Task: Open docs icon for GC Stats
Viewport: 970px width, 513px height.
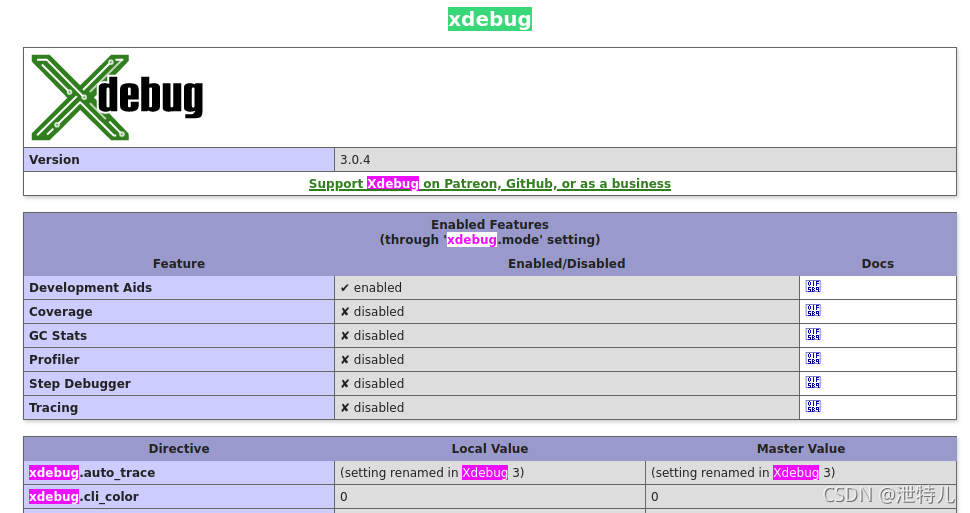Action: coord(813,335)
